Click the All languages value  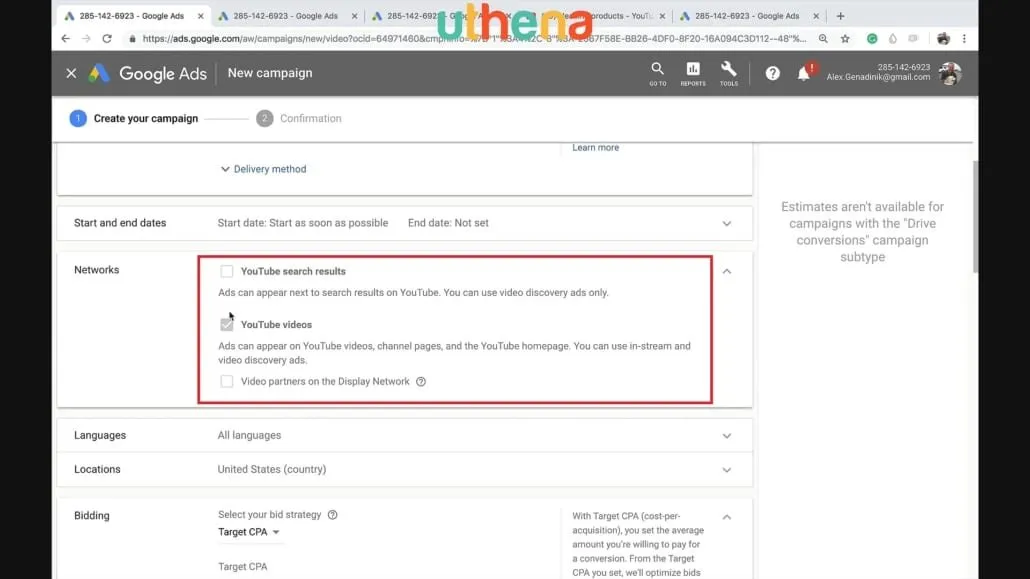[x=249, y=435]
